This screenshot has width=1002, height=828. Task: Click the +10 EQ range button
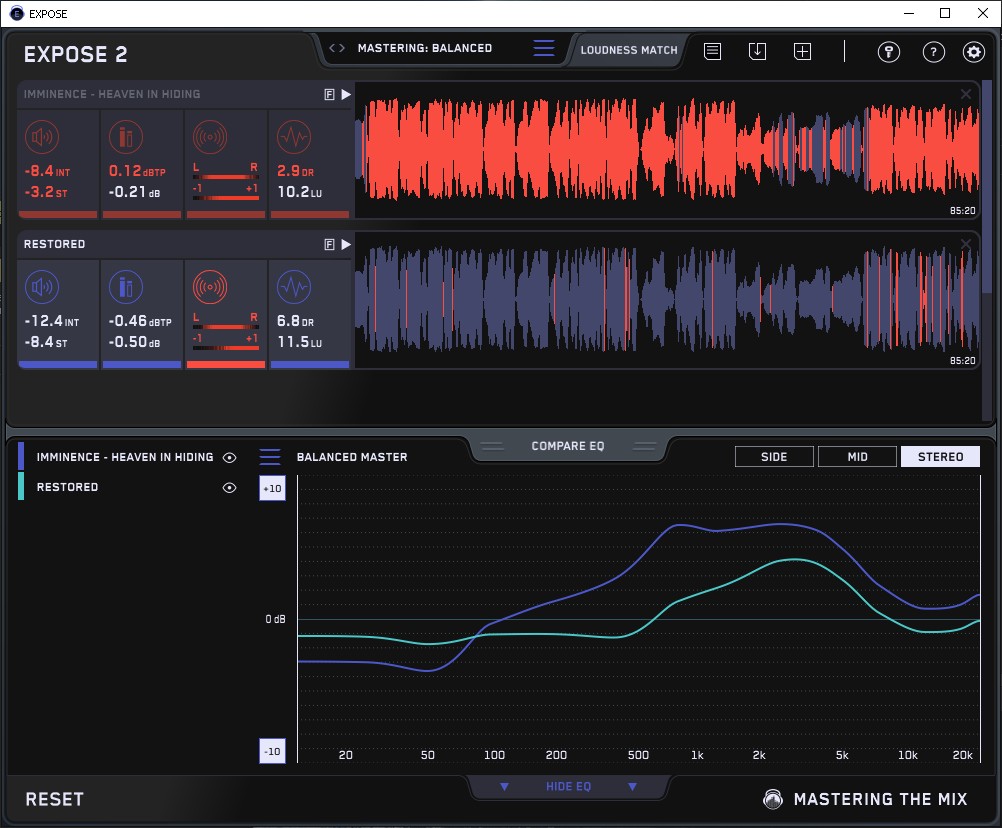pyautogui.click(x=272, y=489)
